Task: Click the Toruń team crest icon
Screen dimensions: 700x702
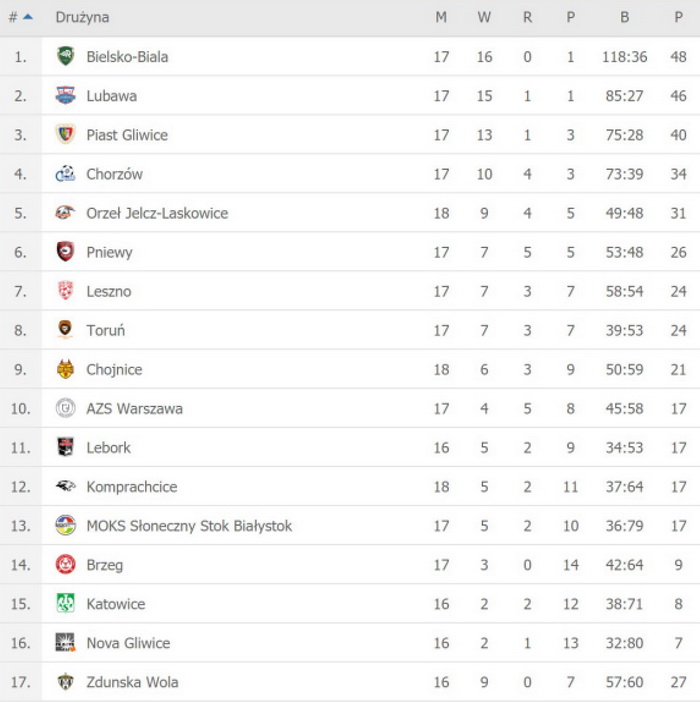Action: pyautogui.click(x=65, y=330)
